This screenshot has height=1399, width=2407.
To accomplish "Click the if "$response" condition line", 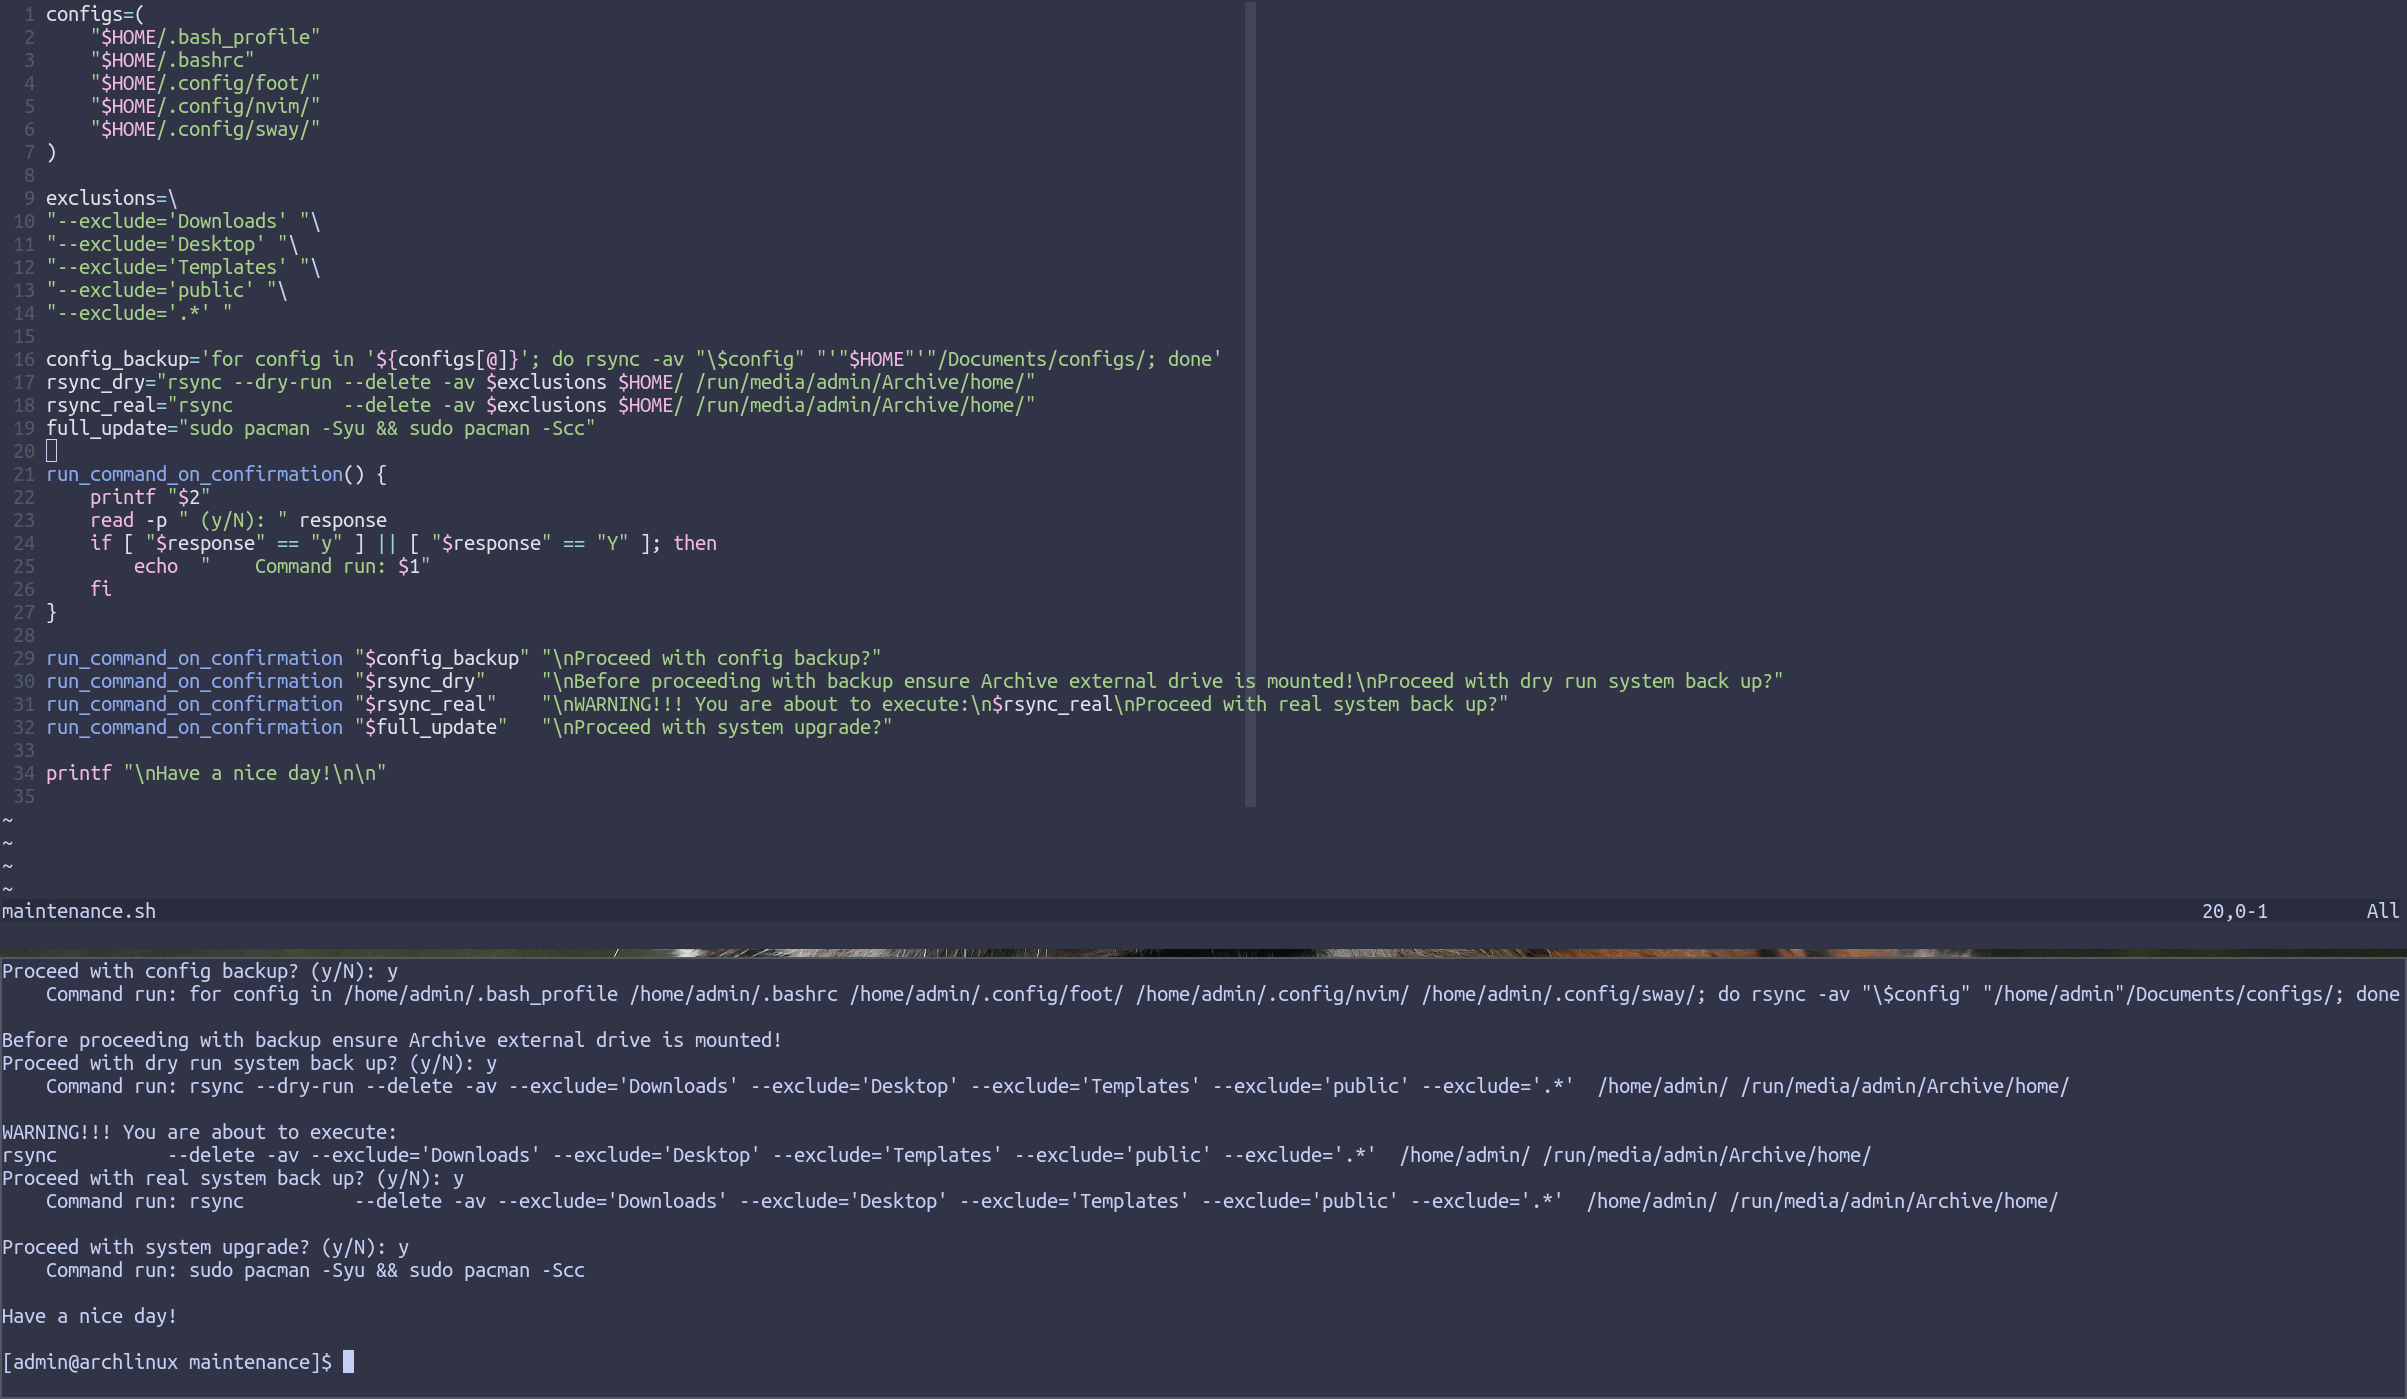I will tap(403, 543).
